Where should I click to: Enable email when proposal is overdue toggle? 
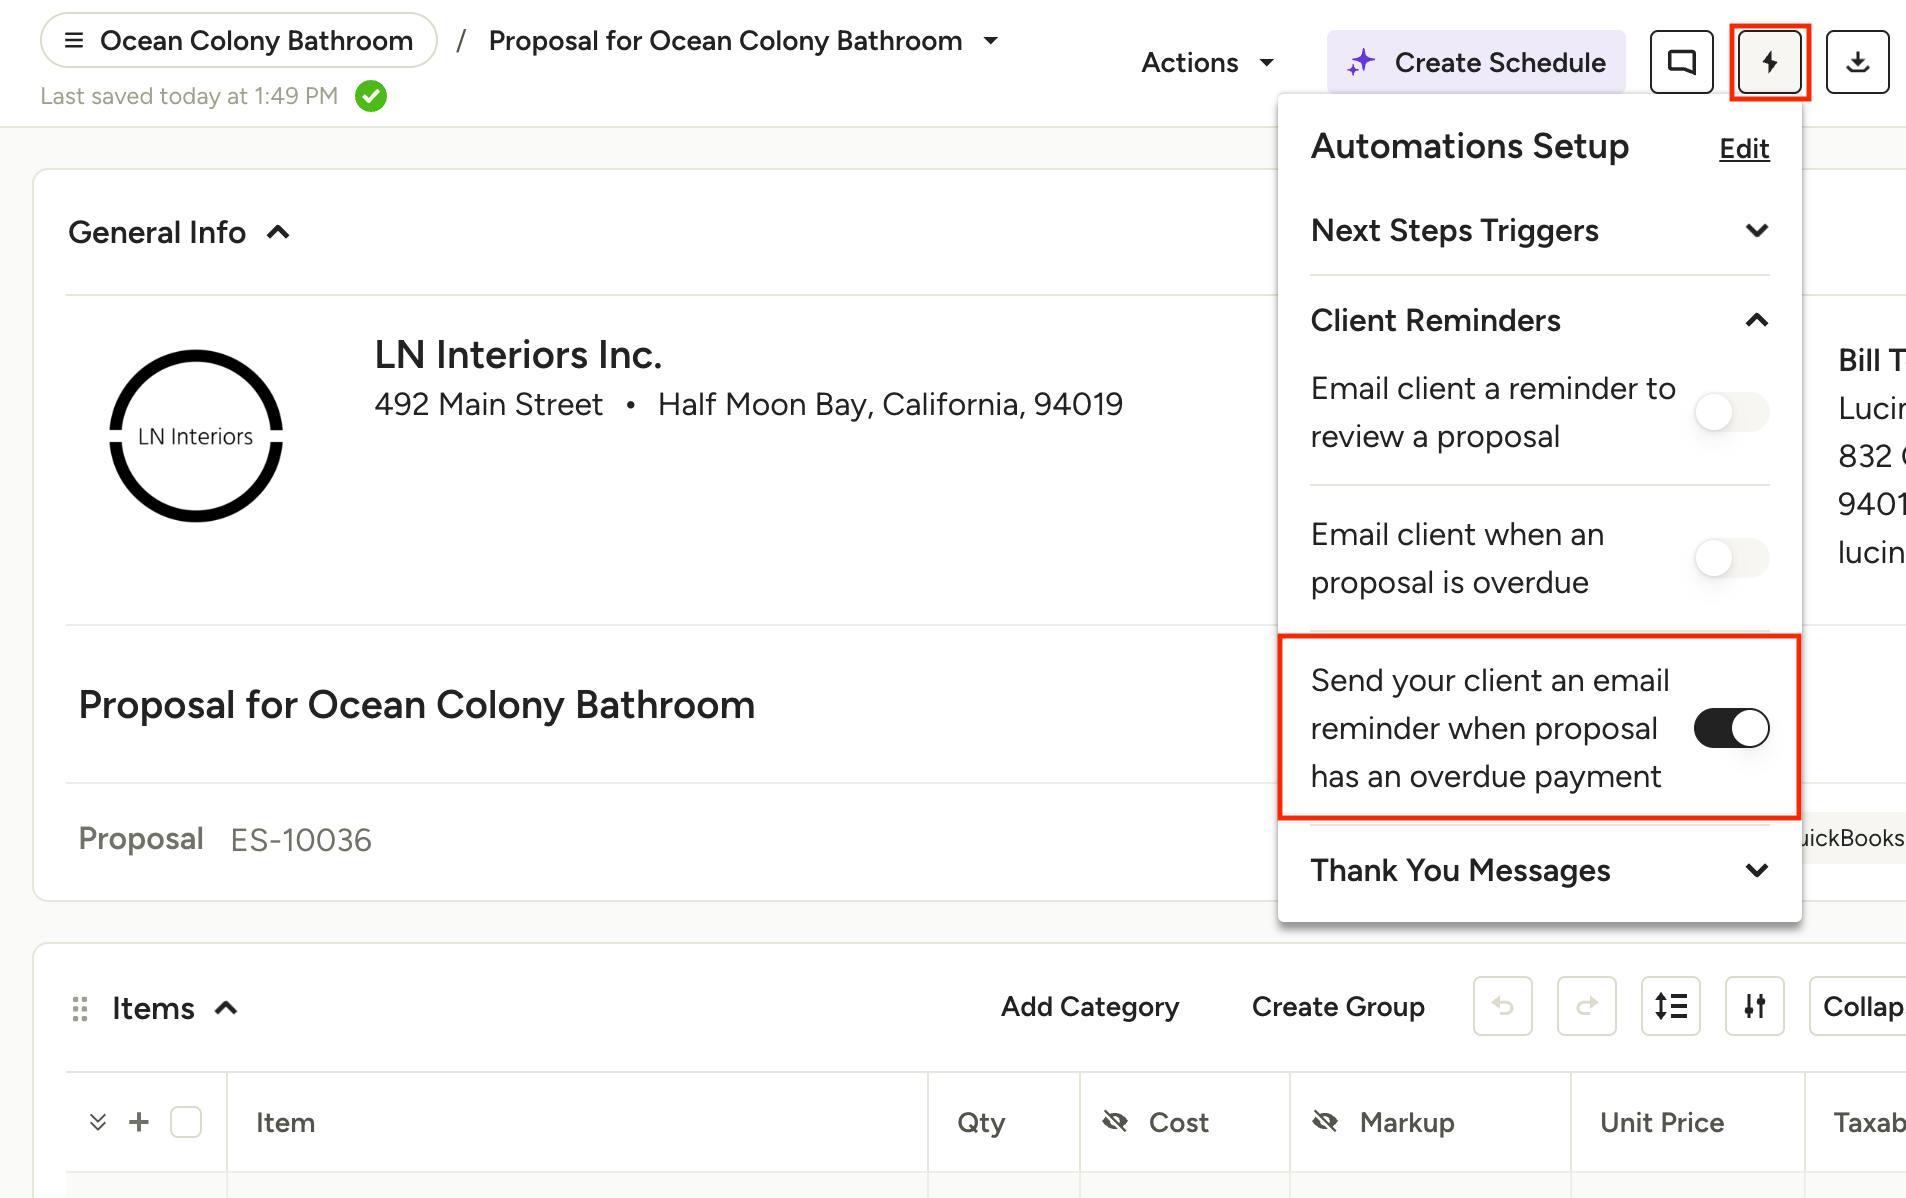tap(1731, 558)
